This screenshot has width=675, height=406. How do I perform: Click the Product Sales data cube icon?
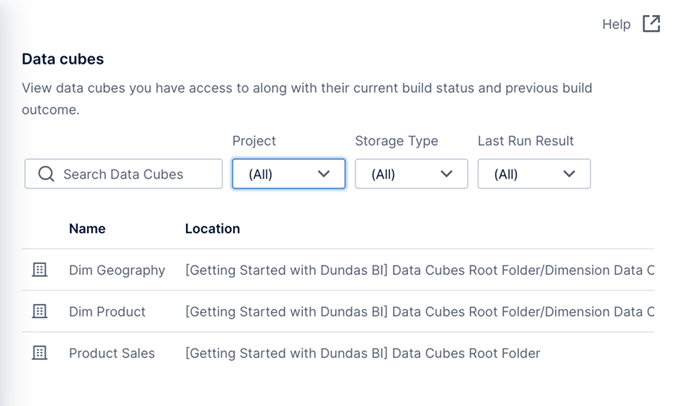pos(40,353)
